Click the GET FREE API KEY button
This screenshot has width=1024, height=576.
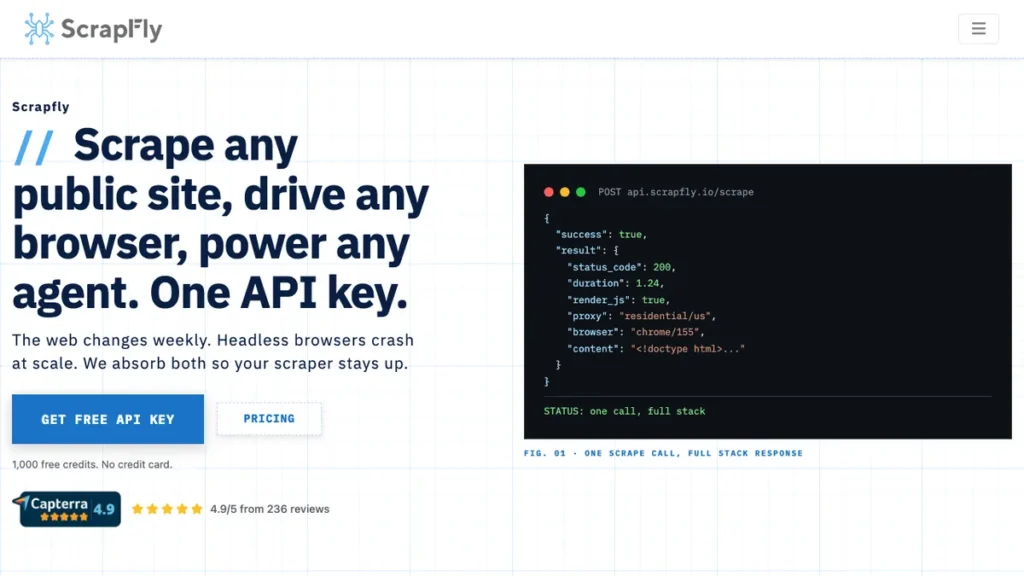[x=108, y=419]
